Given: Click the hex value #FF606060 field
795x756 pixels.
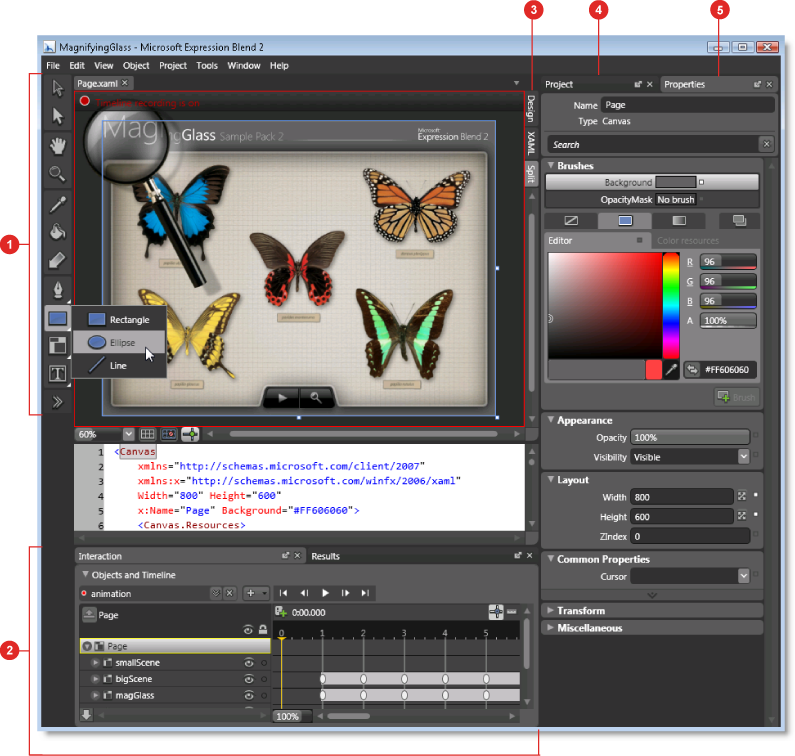Looking at the screenshot, I should pos(727,370).
